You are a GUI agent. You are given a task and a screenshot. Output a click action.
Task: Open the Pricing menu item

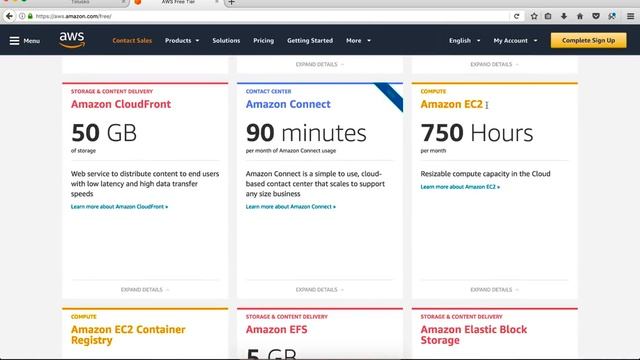click(263, 40)
